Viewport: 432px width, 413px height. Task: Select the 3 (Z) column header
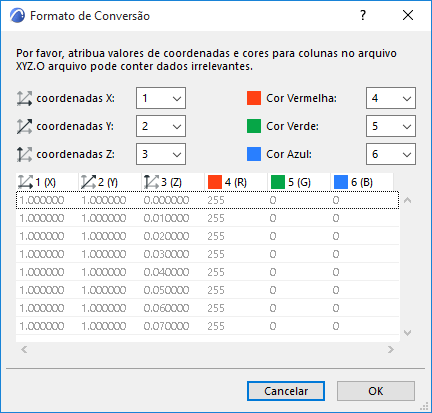click(x=173, y=182)
